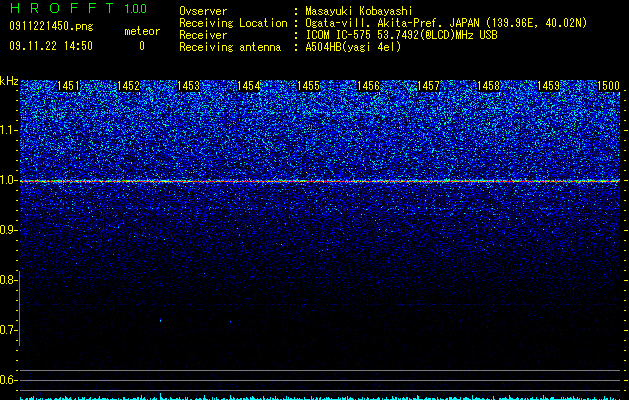The width and height of the screenshot is (629, 400).
Task: Select the A504HB yagi antenna text
Action: click(353, 47)
